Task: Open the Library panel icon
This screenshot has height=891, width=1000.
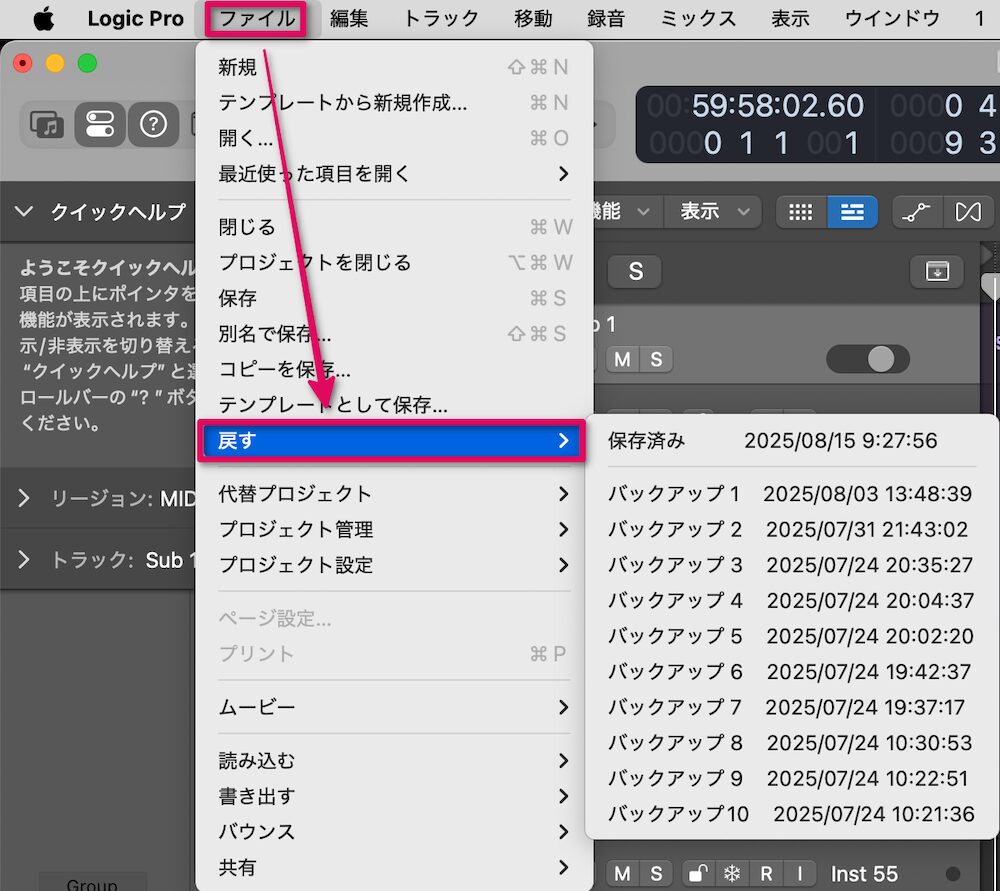Action: click(x=47, y=124)
